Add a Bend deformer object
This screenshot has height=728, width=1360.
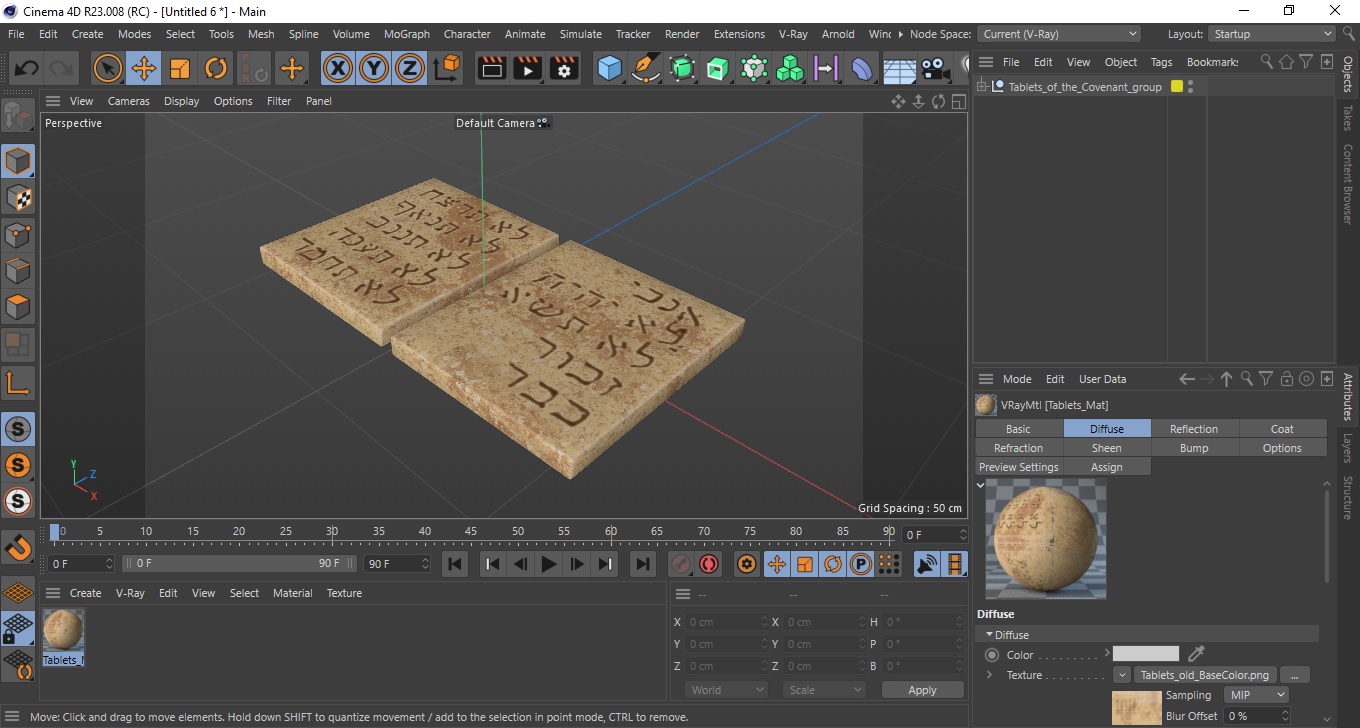click(862, 69)
